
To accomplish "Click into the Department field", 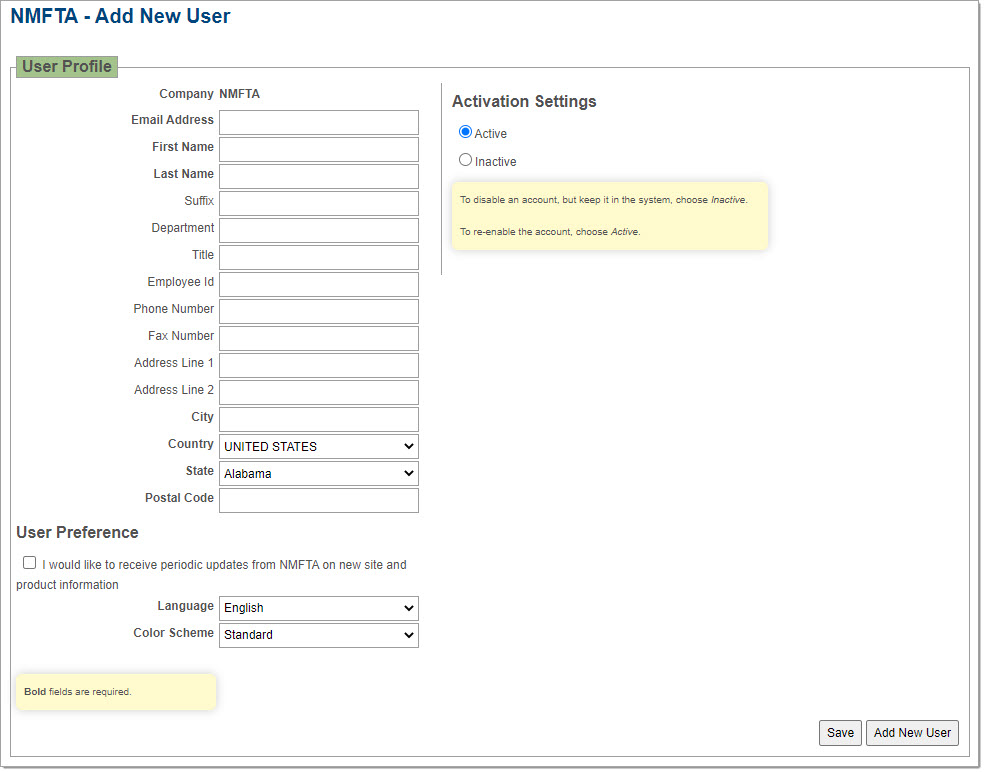I will point(319,231).
